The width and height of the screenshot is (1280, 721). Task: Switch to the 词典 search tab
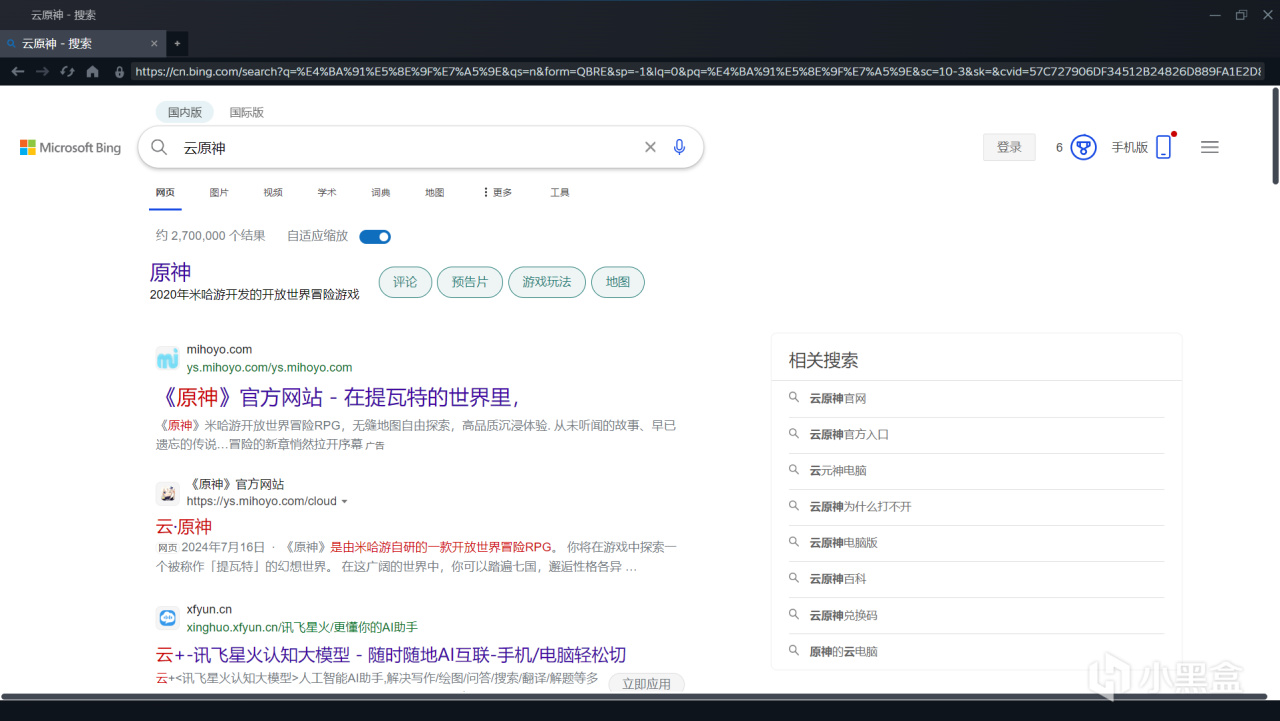[381, 192]
